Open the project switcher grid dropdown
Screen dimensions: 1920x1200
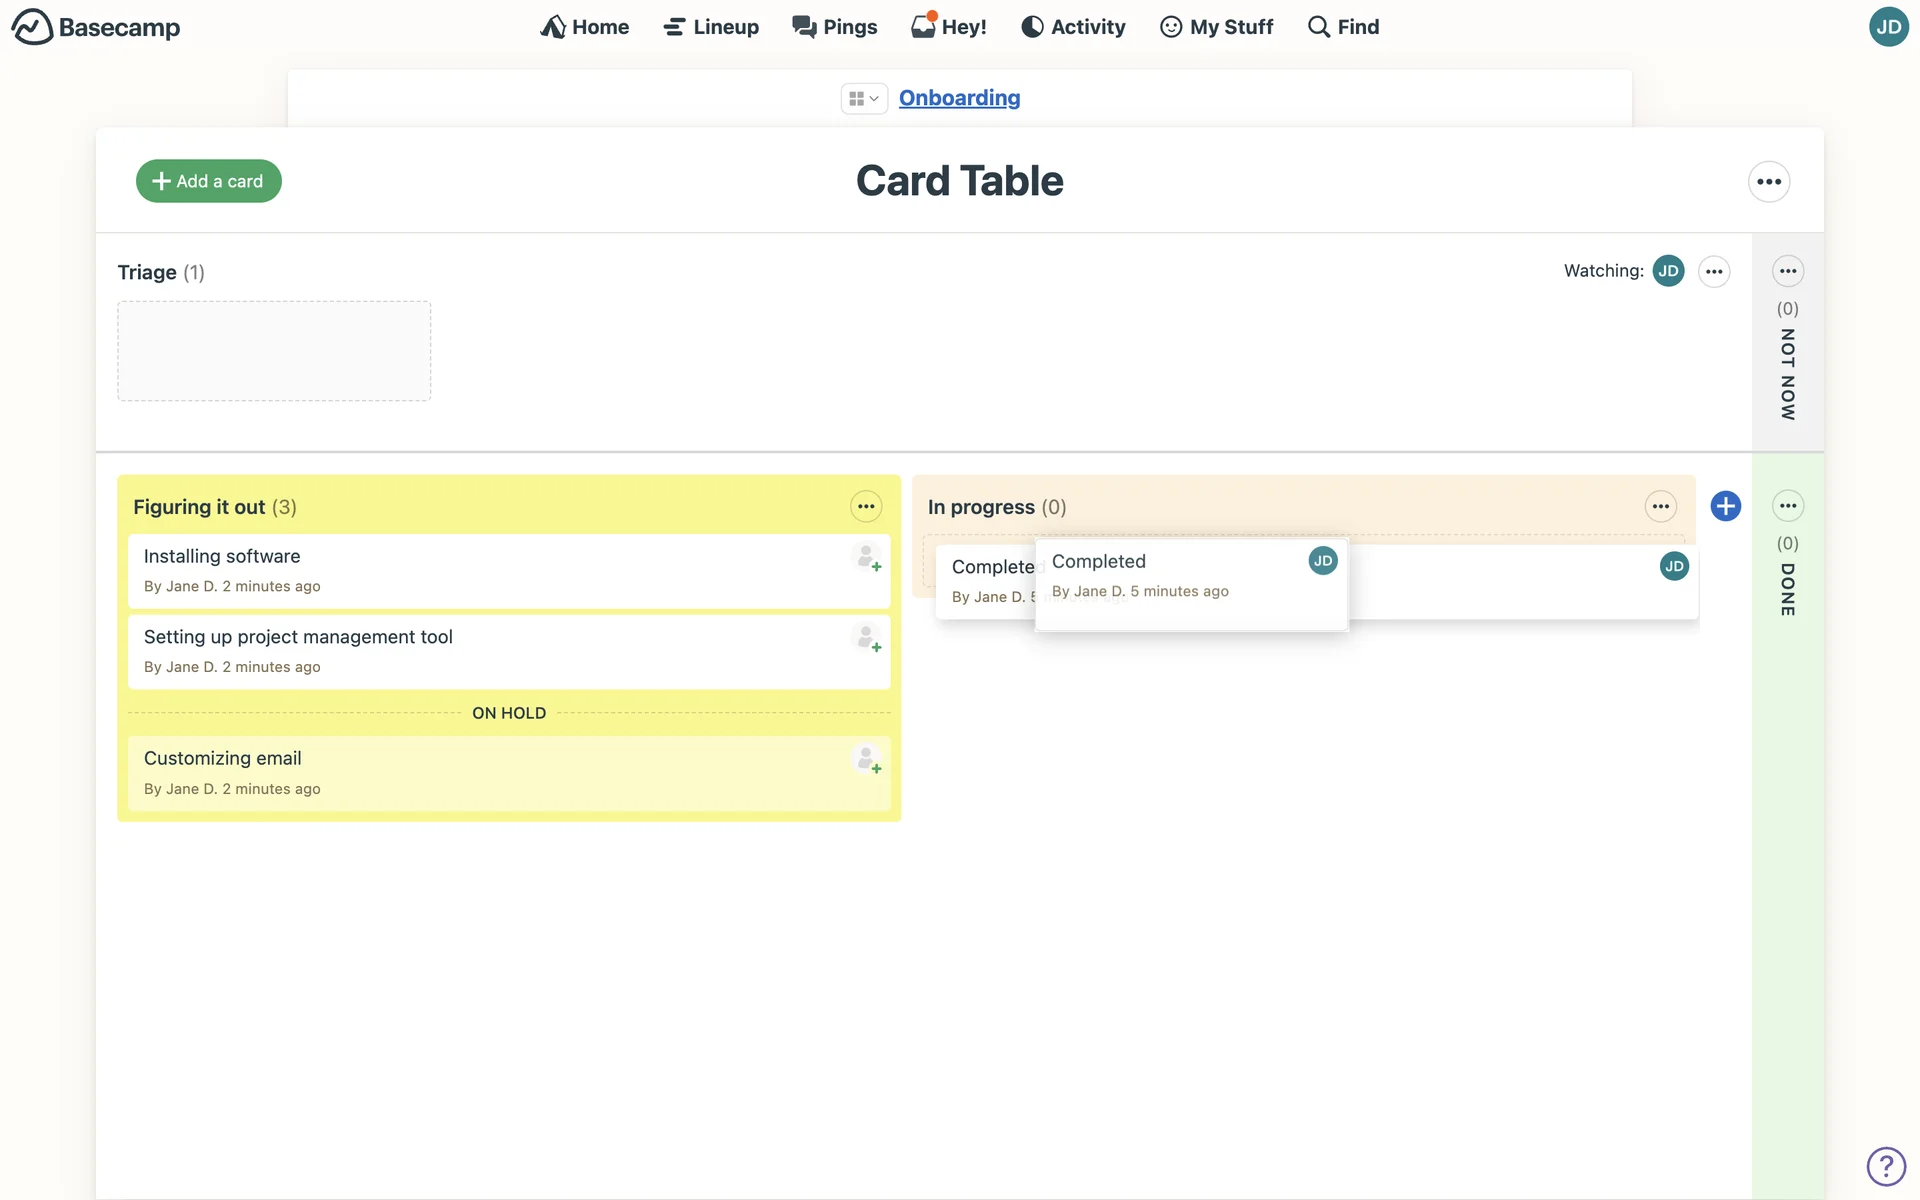point(863,98)
